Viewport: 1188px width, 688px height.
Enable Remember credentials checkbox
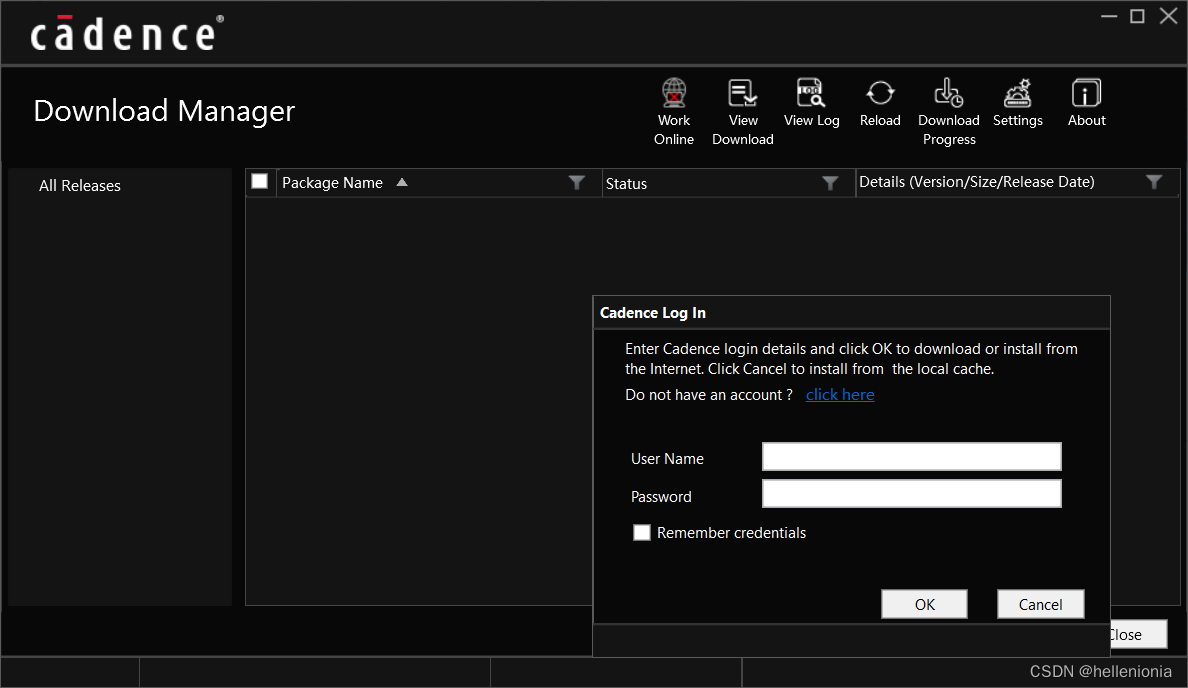[642, 533]
